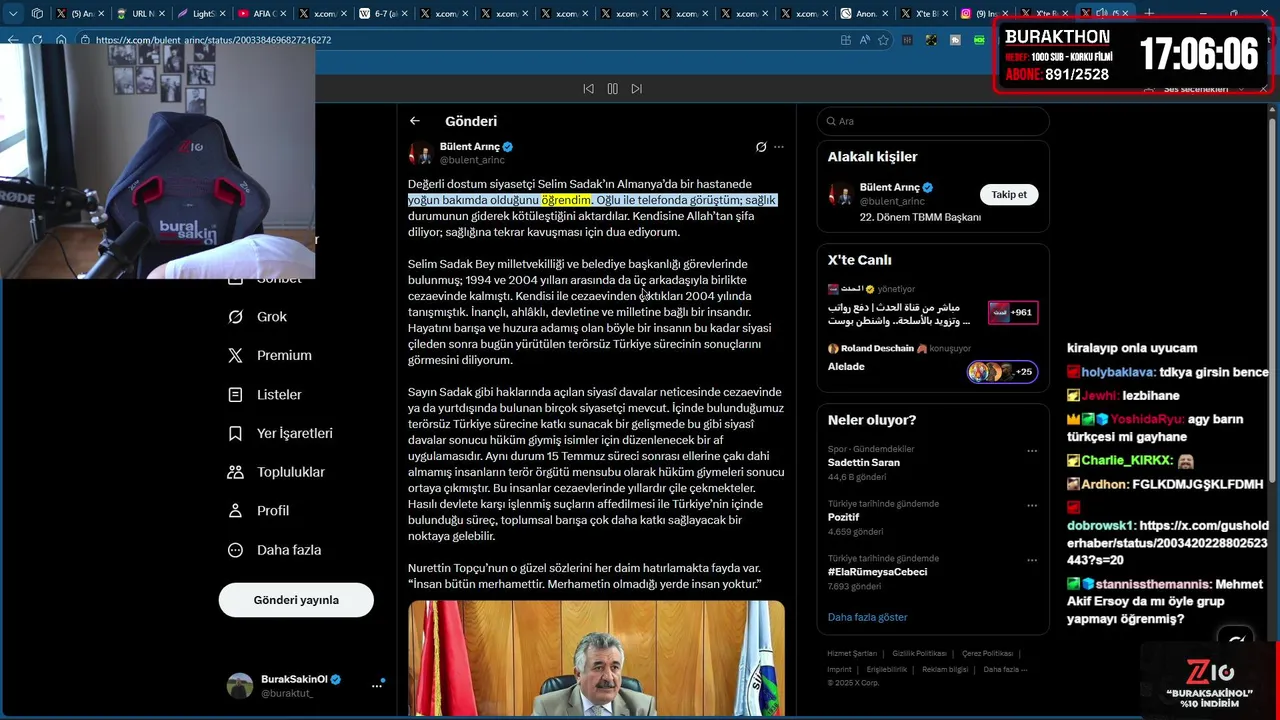This screenshot has height=720, width=1280.
Task: Pause the read-aloud playback
Action: (612, 89)
